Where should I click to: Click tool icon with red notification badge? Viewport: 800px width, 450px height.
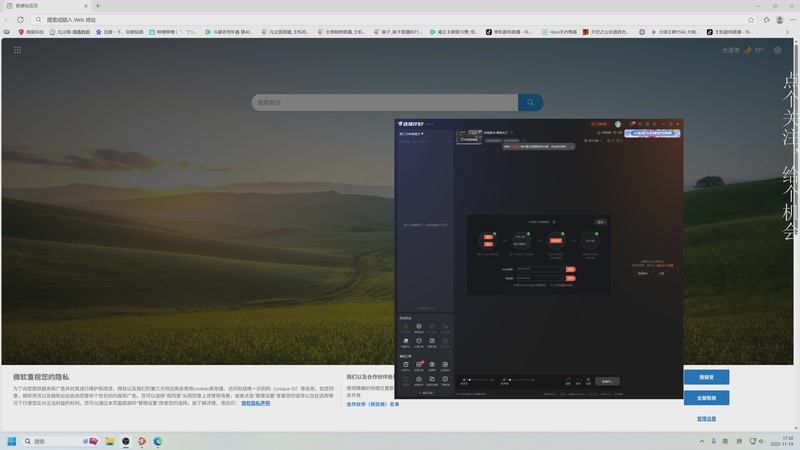click(419, 365)
